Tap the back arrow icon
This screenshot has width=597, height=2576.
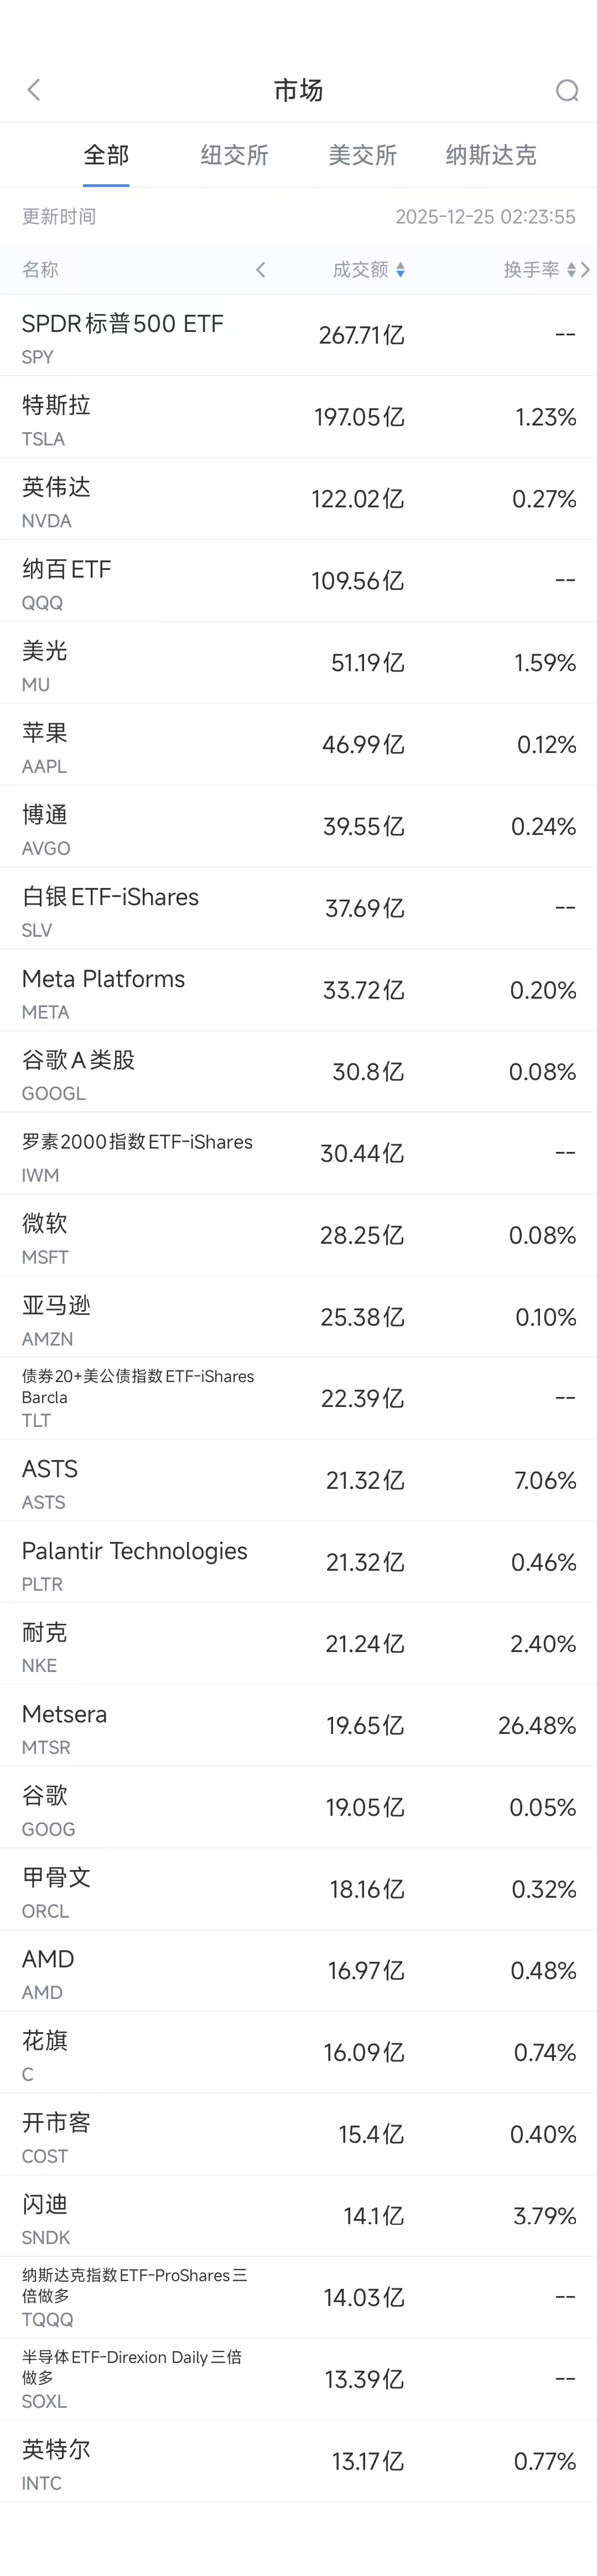tap(34, 90)
